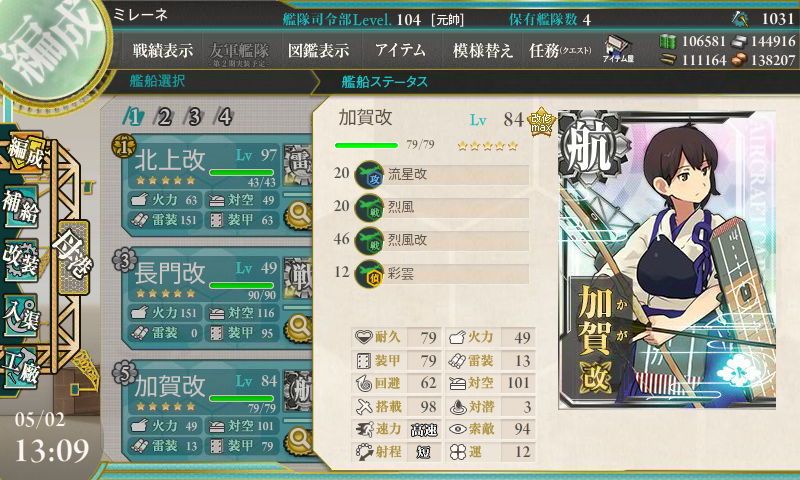Click the 加賀改 ship card portrait
The image size is (800, 480).
point(667,259)
